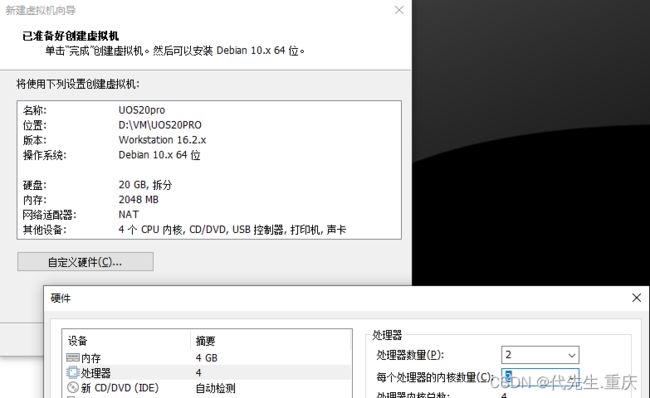The width and height of the screenshot is (650, 398).
Task: Click the network adapter value NAT
Action: [129, 214]
